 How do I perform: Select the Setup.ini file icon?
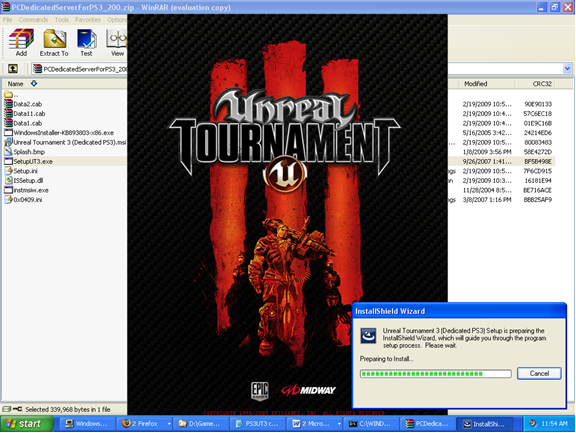pos(8,171)
